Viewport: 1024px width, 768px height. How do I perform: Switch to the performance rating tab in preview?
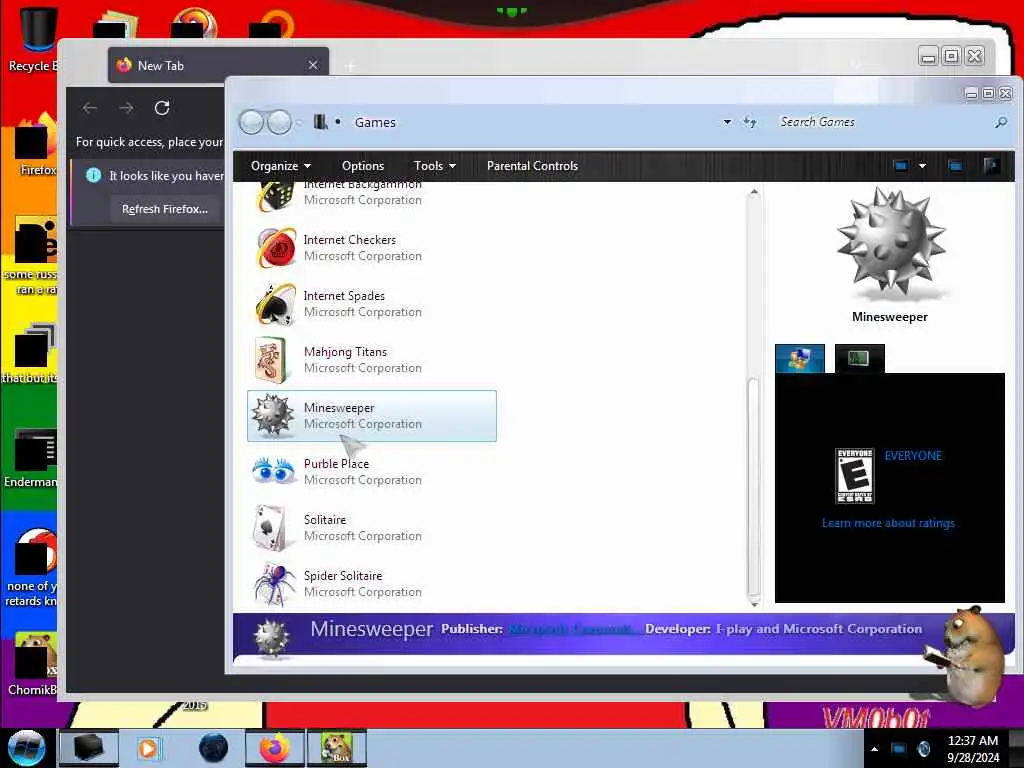(859, 359)
